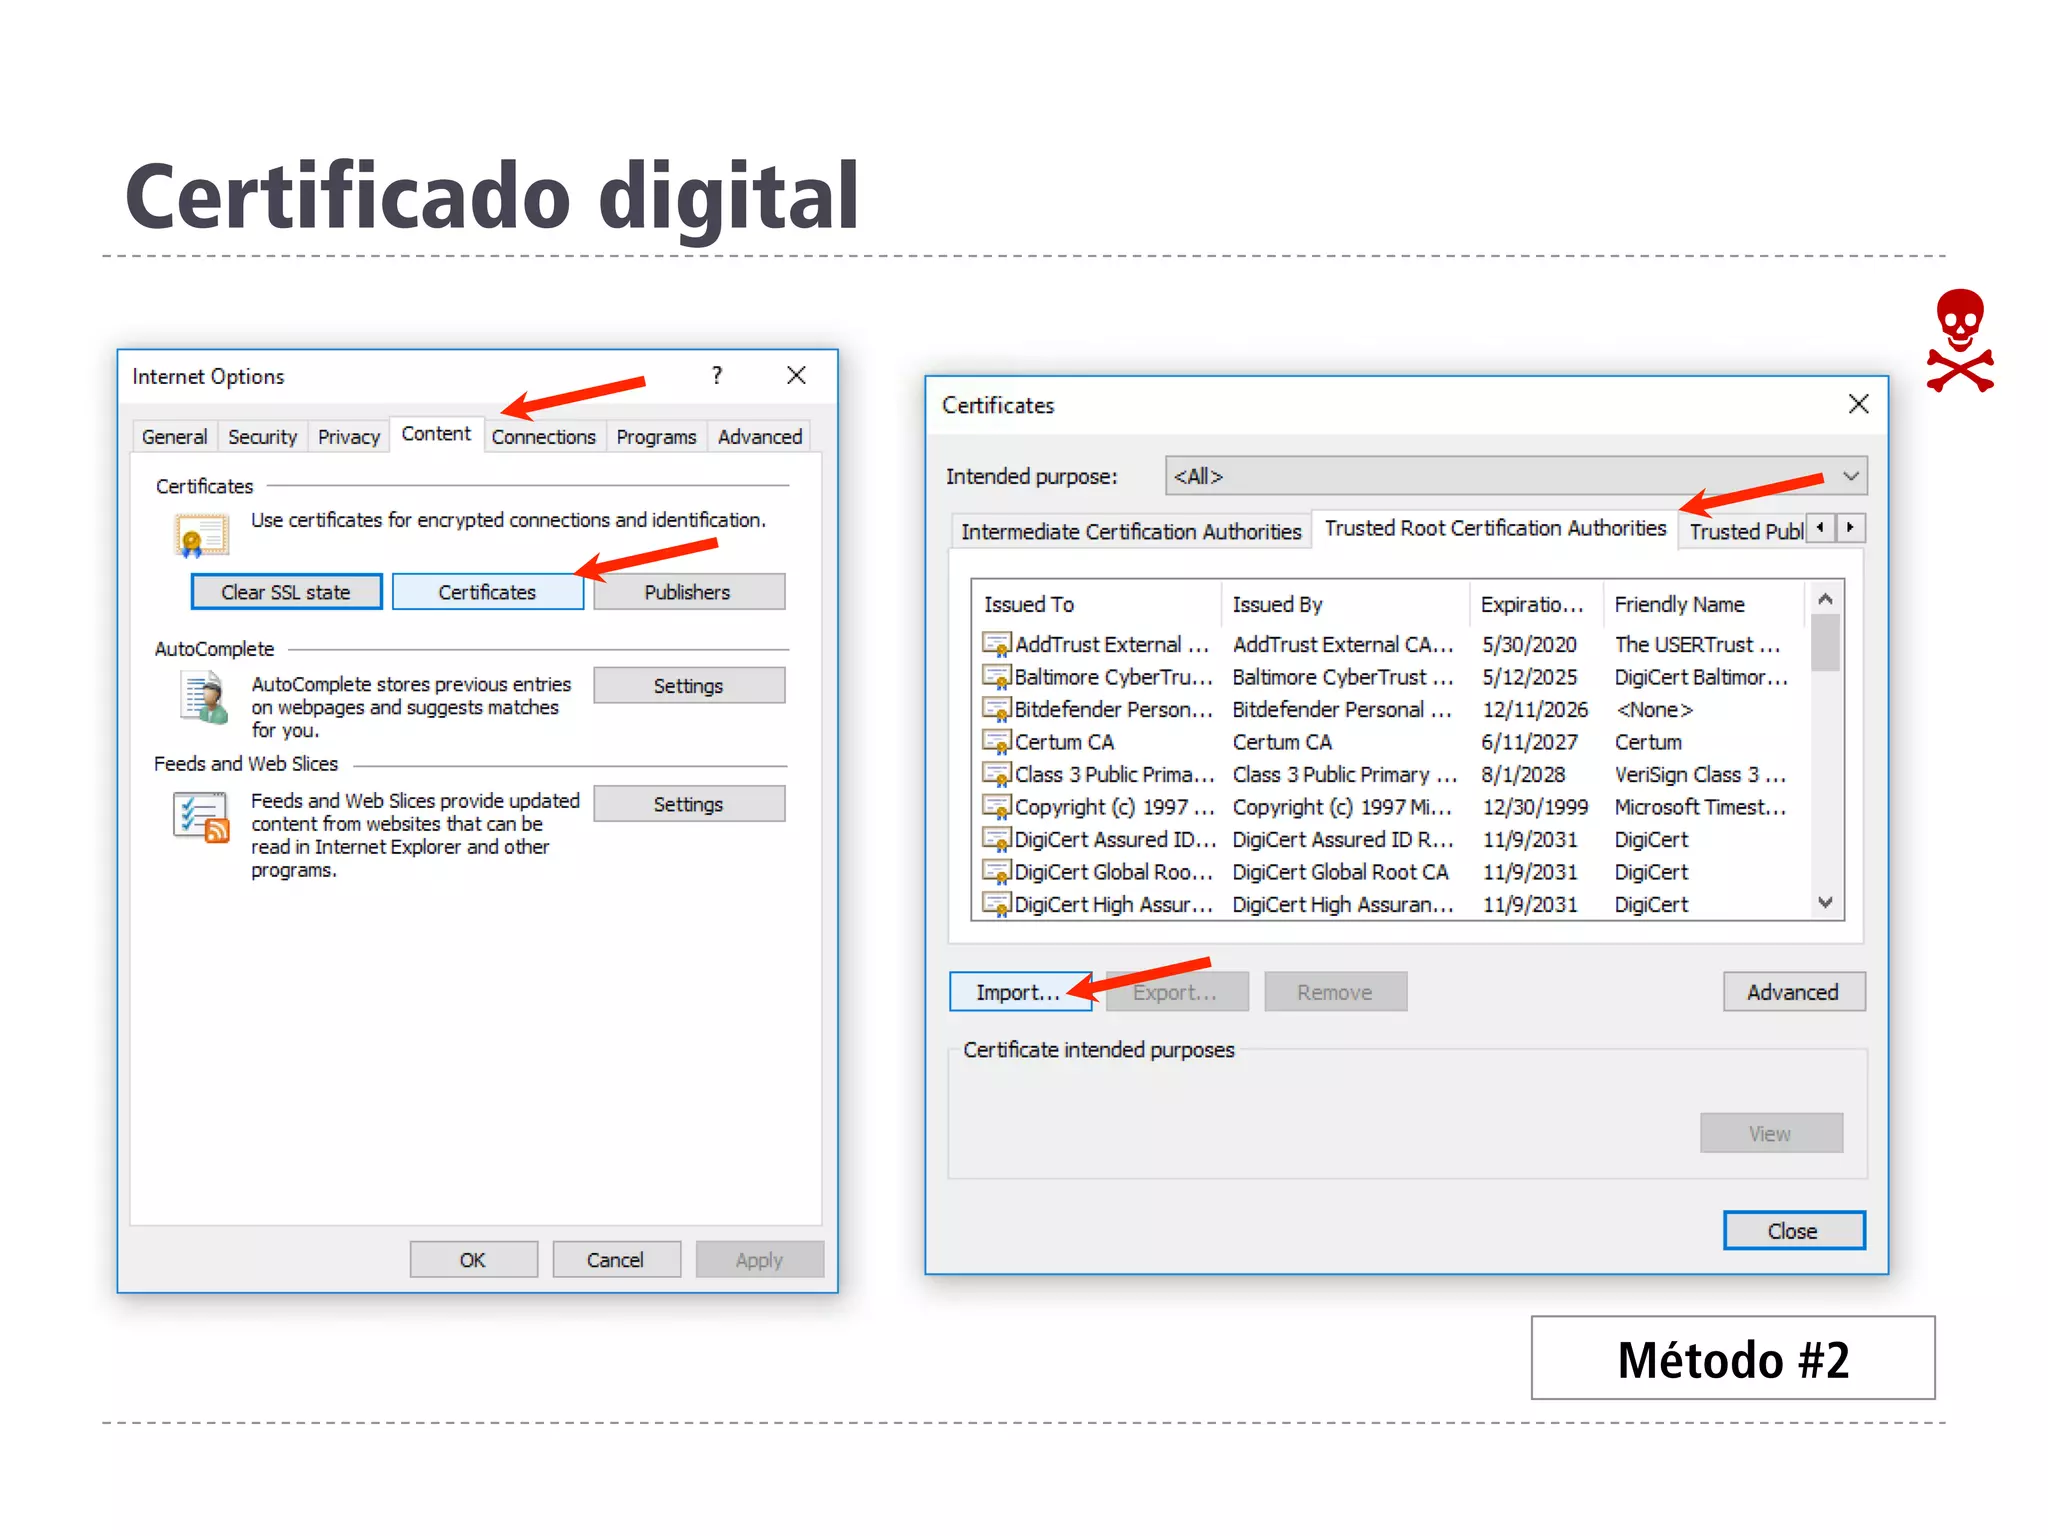Screen dimensions: 2048x1536
Task: Click the AutoComplete section icon
Action: coord(204,697)
